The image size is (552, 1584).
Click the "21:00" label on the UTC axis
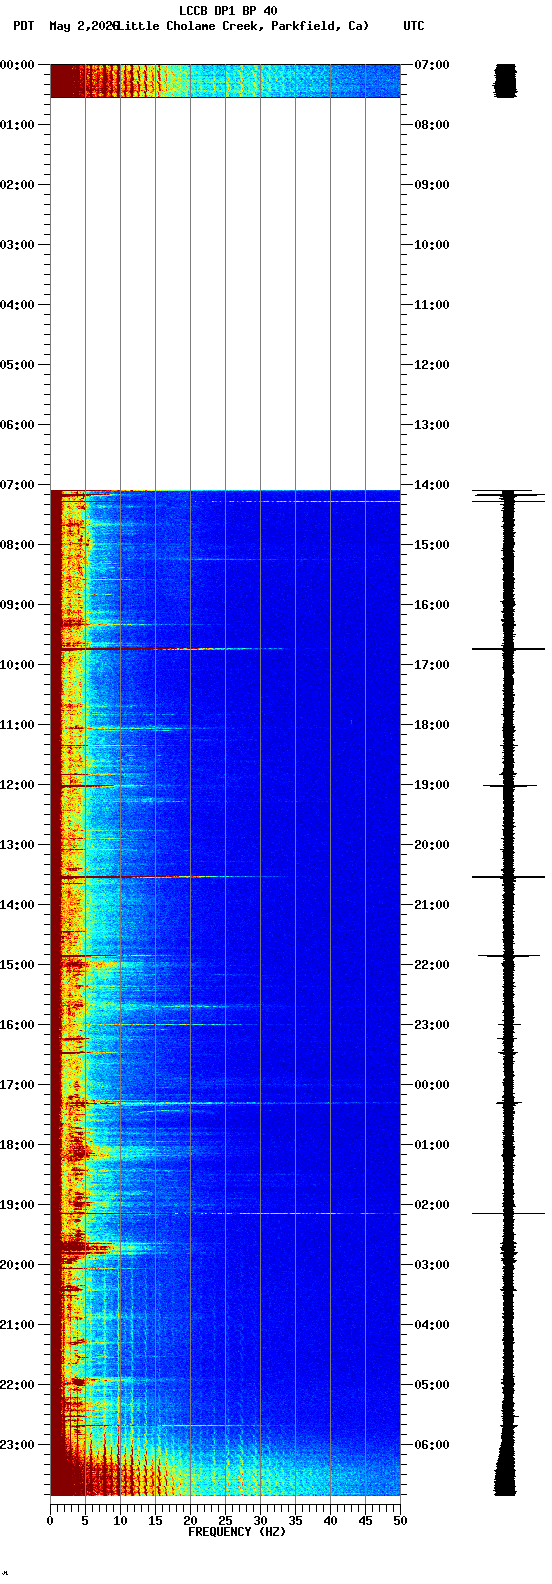(x=431, y=905)
